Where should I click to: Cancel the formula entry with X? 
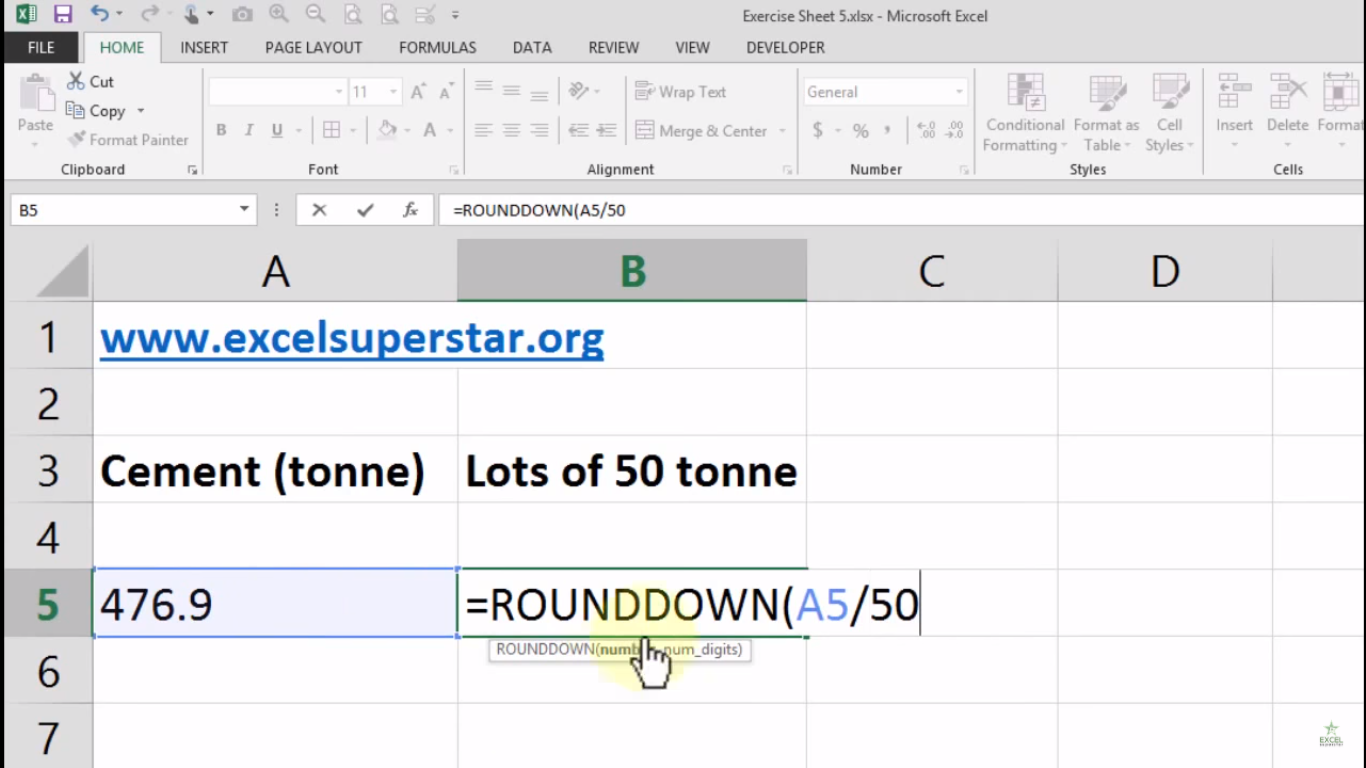click(x=319, y=210)
